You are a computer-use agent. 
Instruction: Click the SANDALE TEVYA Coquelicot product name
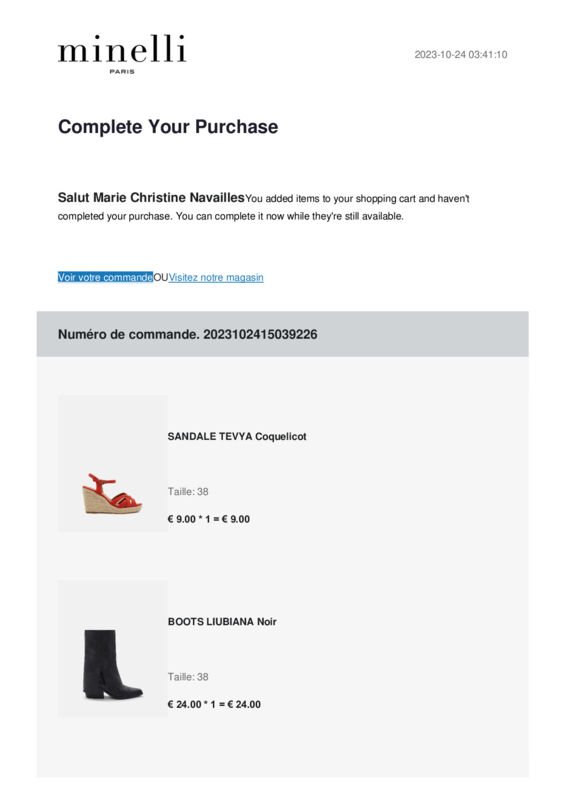[x=237, y=436]
